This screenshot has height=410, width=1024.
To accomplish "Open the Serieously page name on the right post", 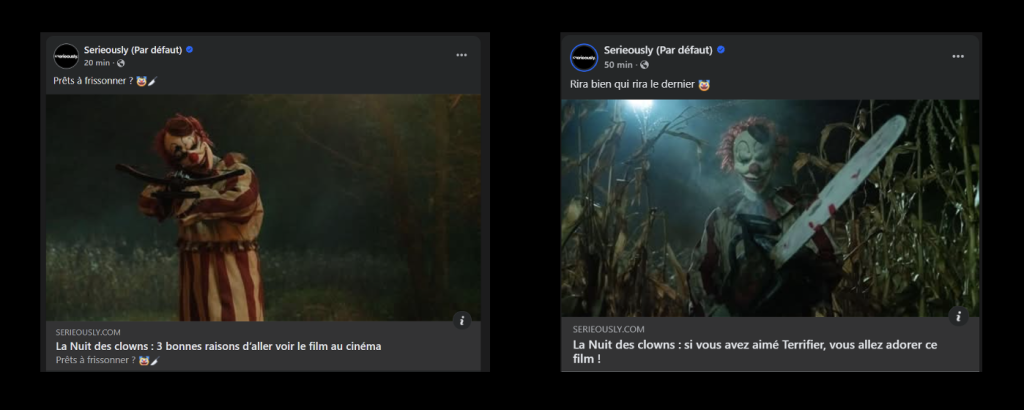I will coord(657,50).
